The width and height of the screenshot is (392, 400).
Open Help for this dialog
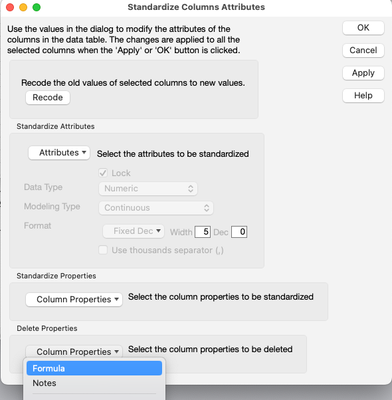coord(363,96)
